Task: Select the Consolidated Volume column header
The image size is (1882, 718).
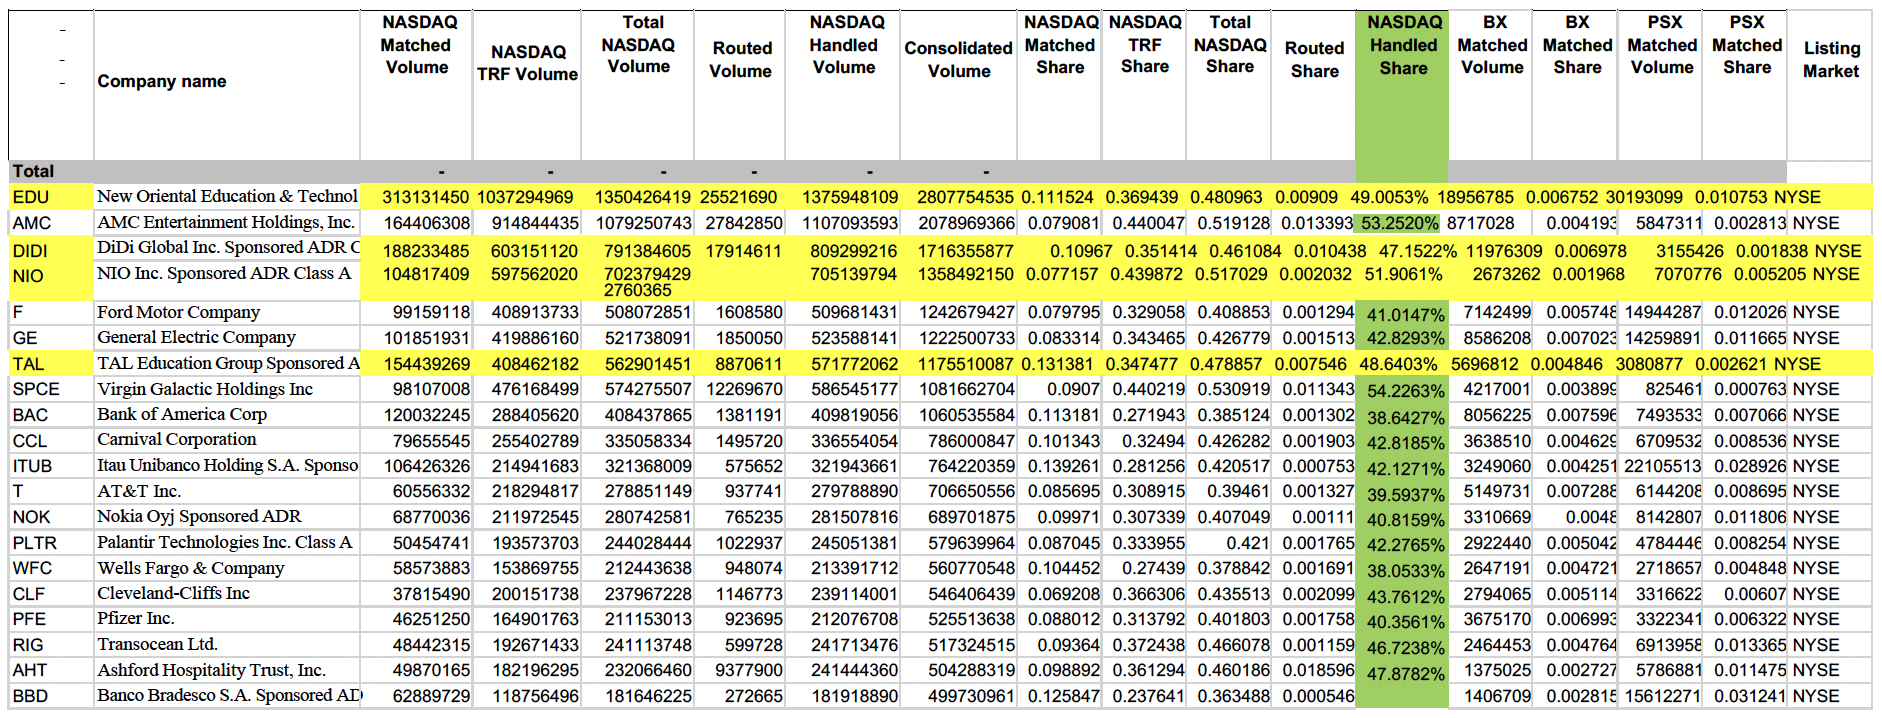Action: [x=958, y=60]
